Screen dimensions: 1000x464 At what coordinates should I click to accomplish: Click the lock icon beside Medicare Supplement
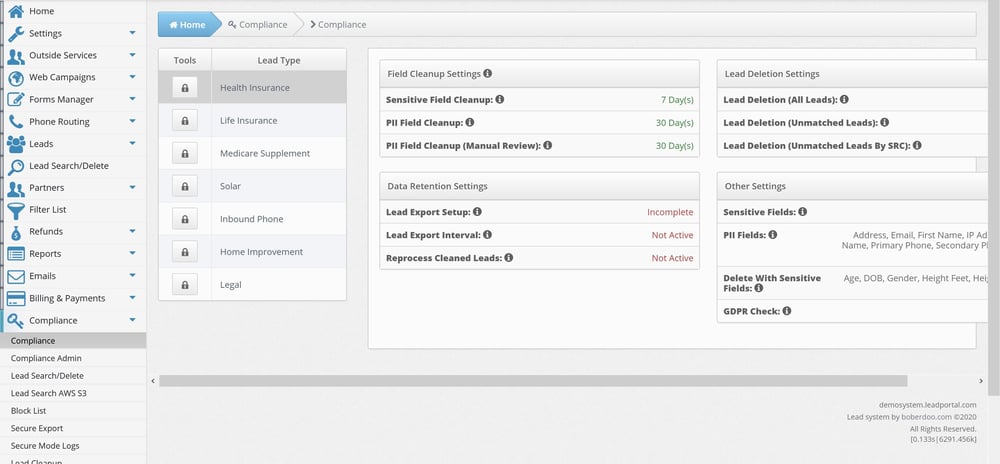pos(185,154)
